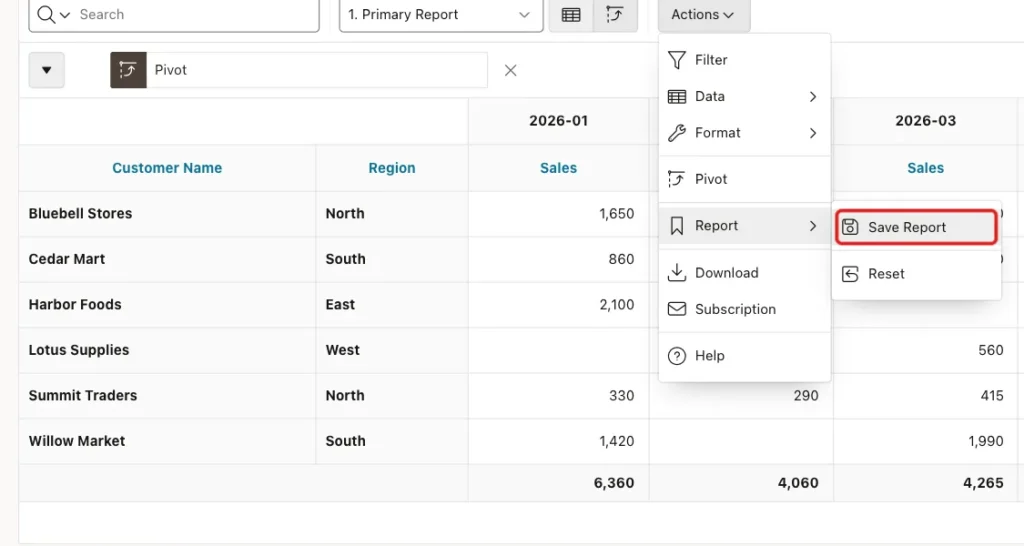The height and width of the screenshot is (546, 1024).
Task: Click the Data table icon in menu
Action: coord(677,97)
